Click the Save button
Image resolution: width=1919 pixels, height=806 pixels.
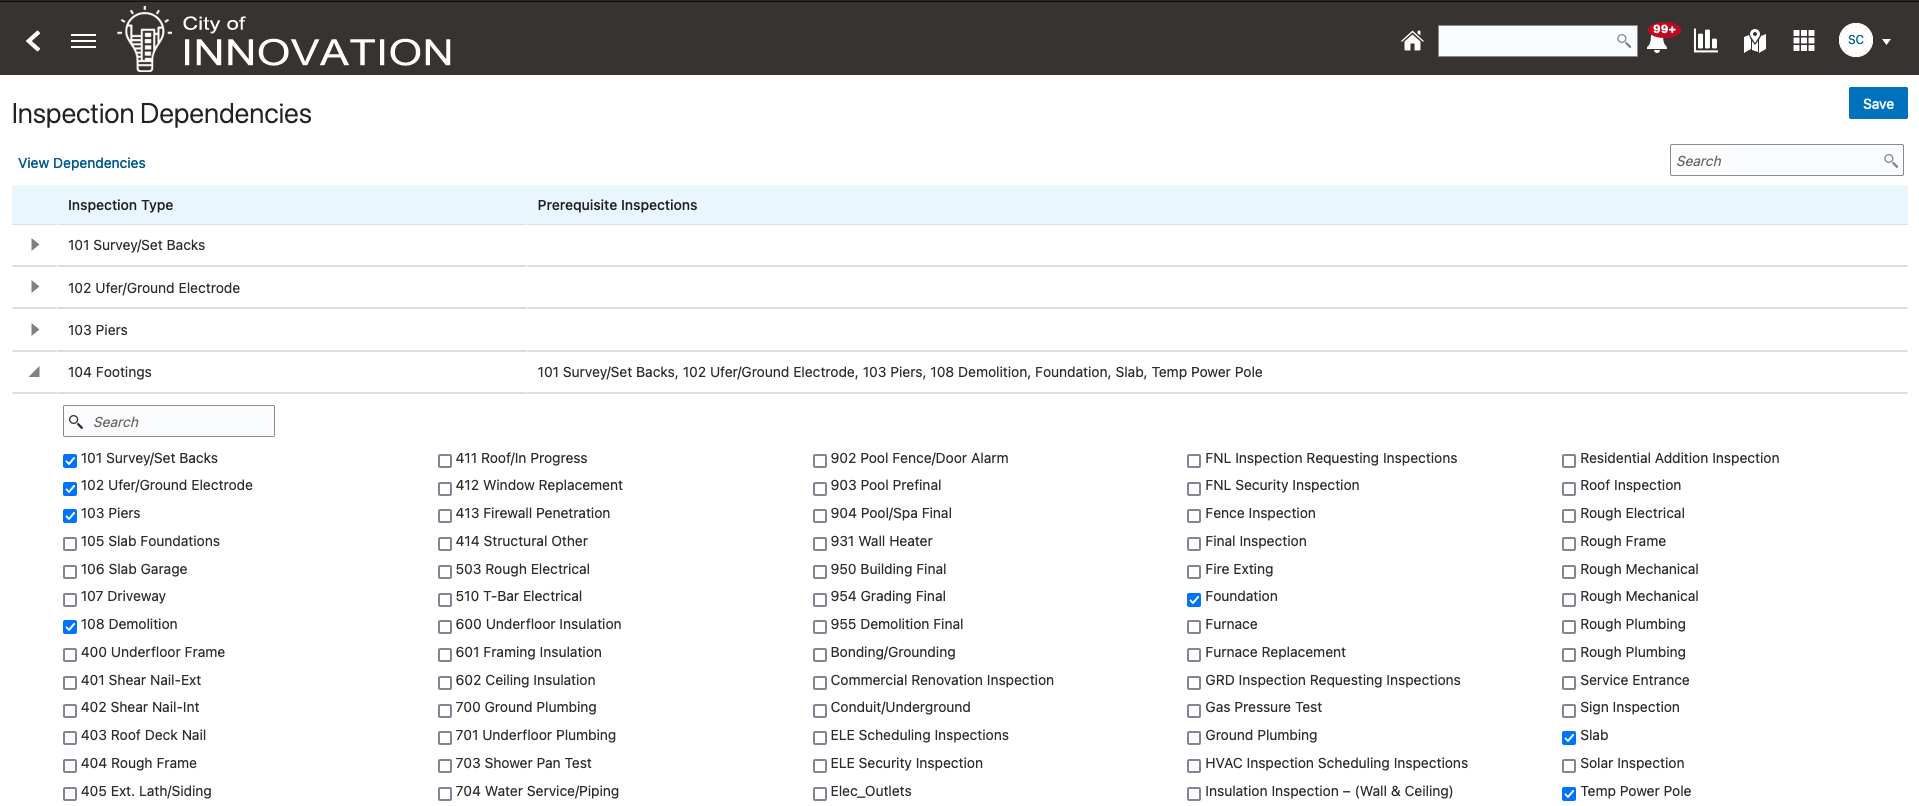coord(1877,104)
